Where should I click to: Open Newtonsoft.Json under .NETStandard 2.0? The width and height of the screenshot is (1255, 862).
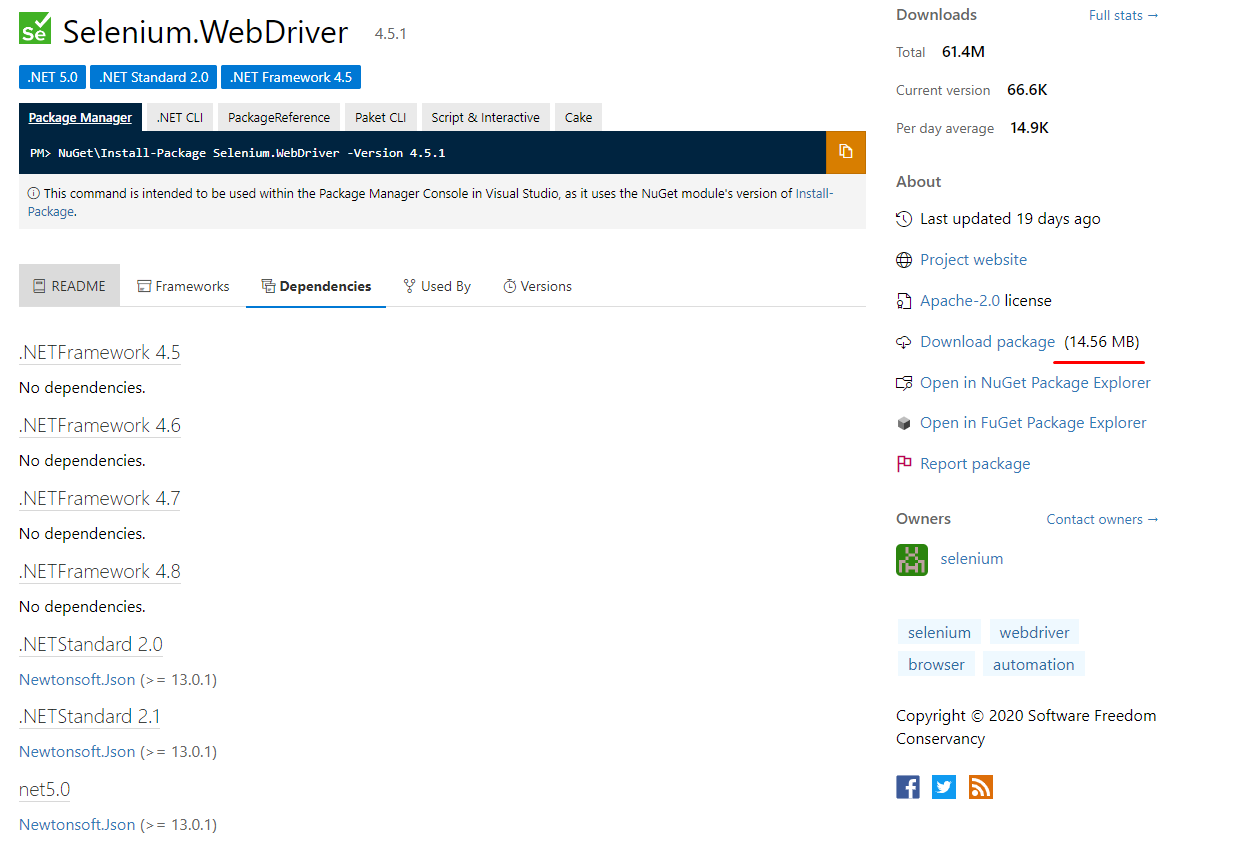point(77,680)
